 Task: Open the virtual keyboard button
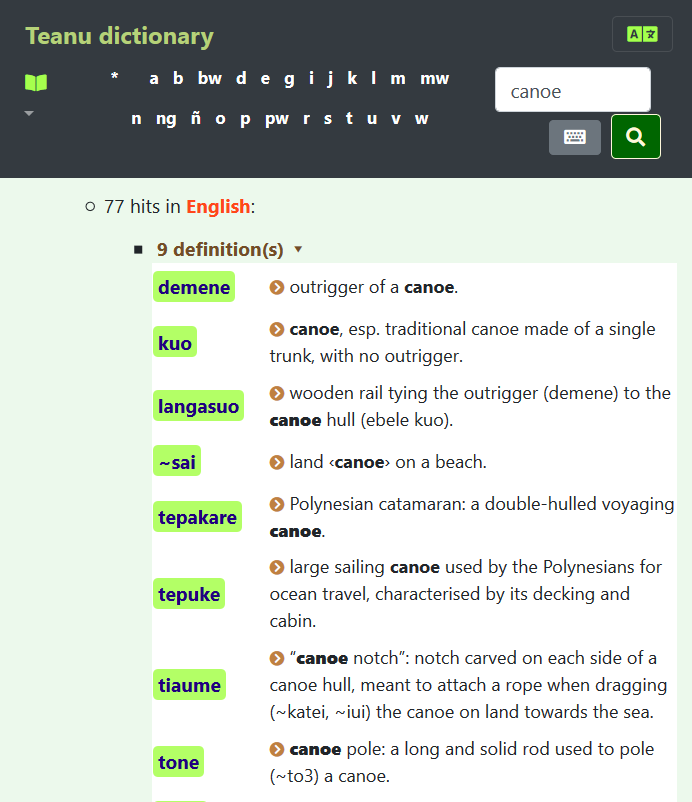coord(574,137)
